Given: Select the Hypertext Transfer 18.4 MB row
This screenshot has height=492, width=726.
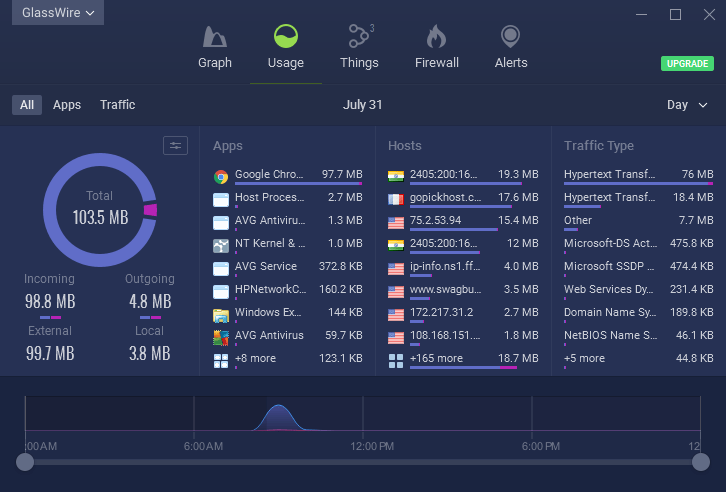Looking at the screenshot, I should 638,199.
